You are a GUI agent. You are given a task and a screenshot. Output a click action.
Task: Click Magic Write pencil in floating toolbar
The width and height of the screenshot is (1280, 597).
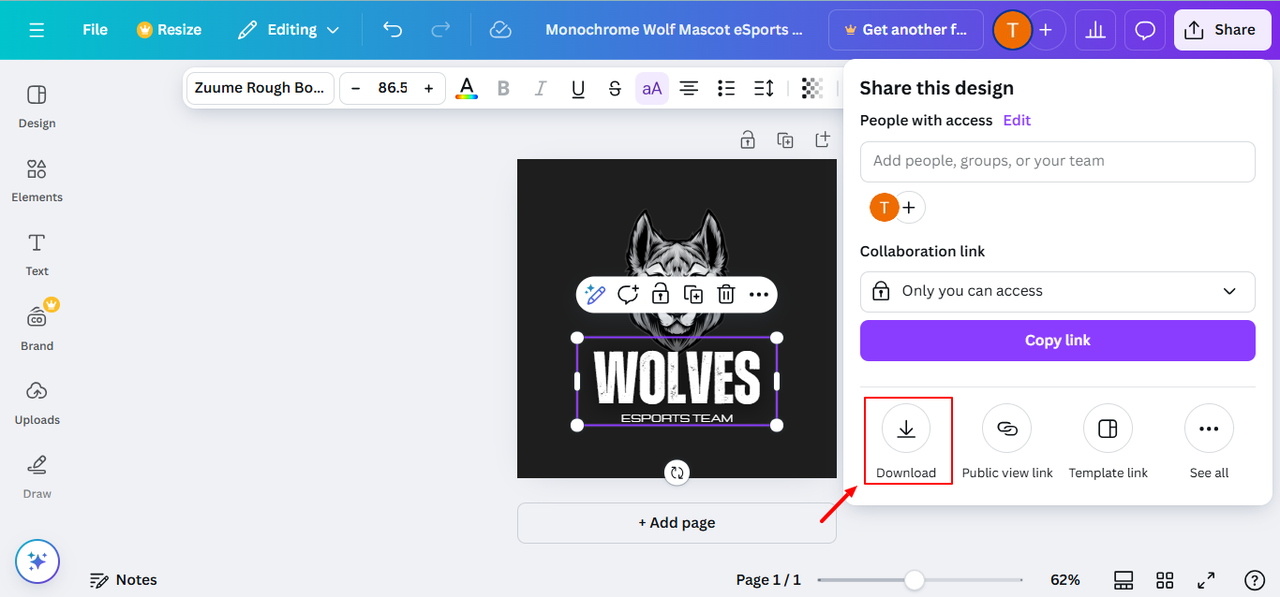595,294
